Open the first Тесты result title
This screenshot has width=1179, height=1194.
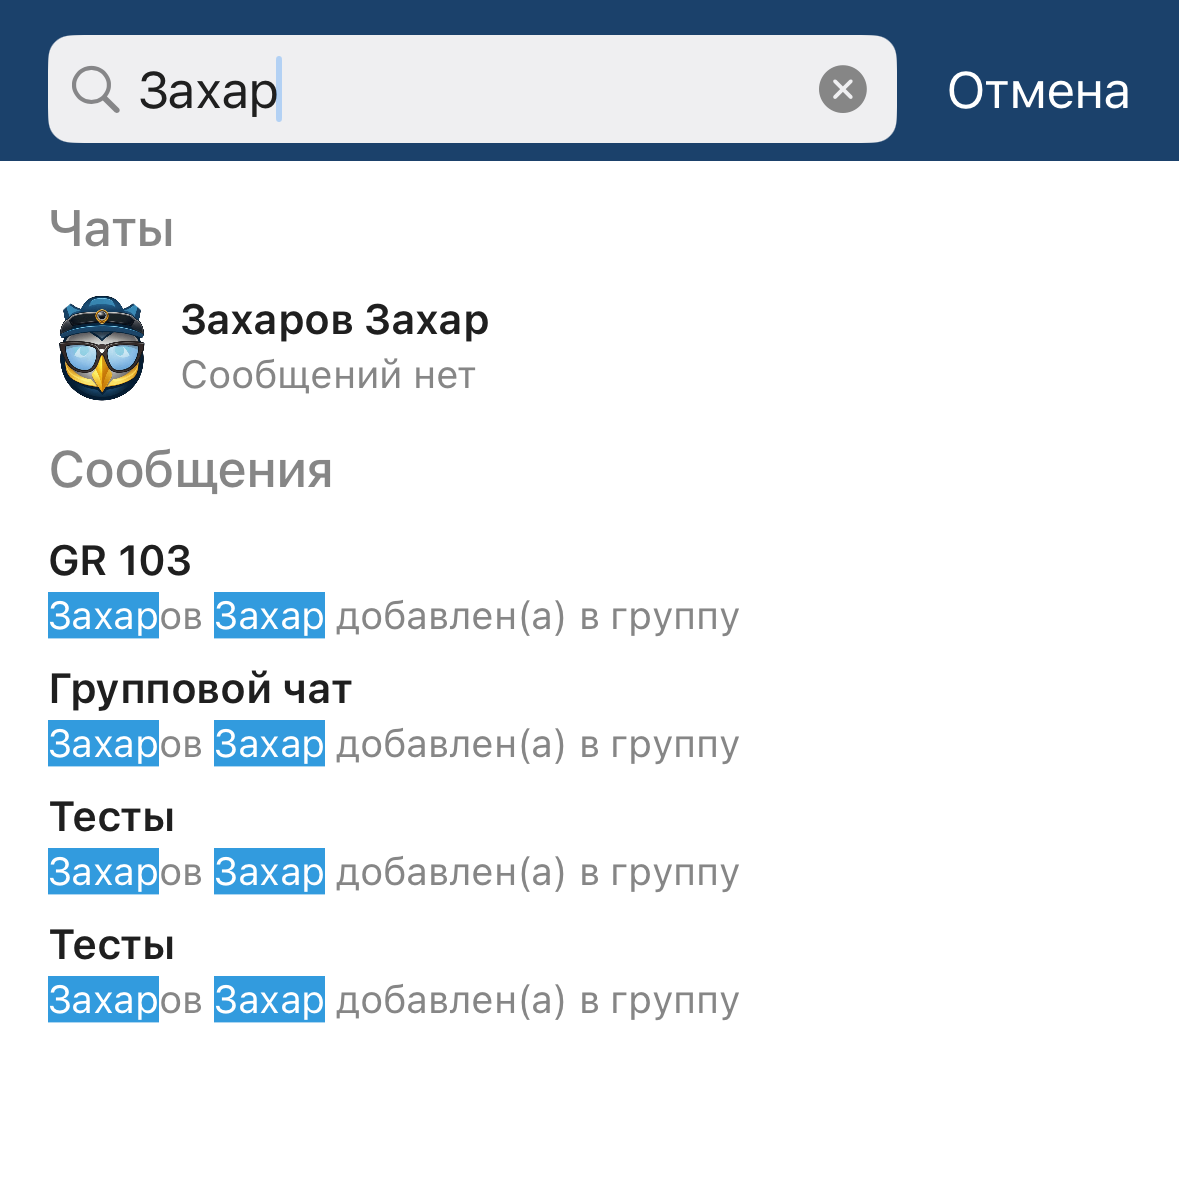112,817
